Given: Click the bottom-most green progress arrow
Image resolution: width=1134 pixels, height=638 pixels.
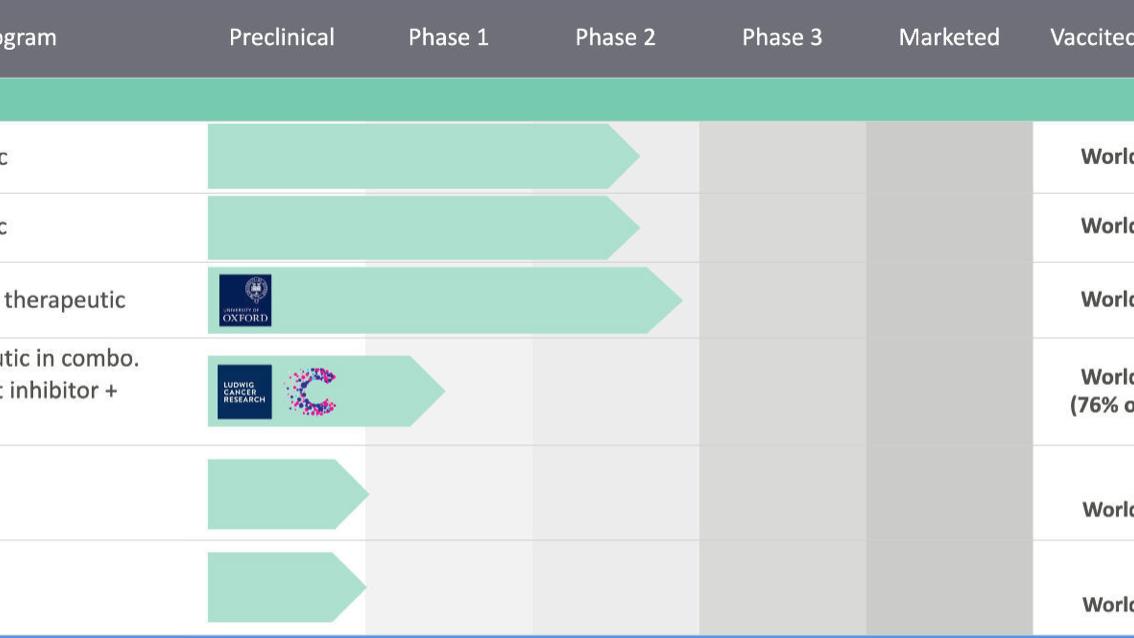Looking at the screenshot, I should point(285,587).
